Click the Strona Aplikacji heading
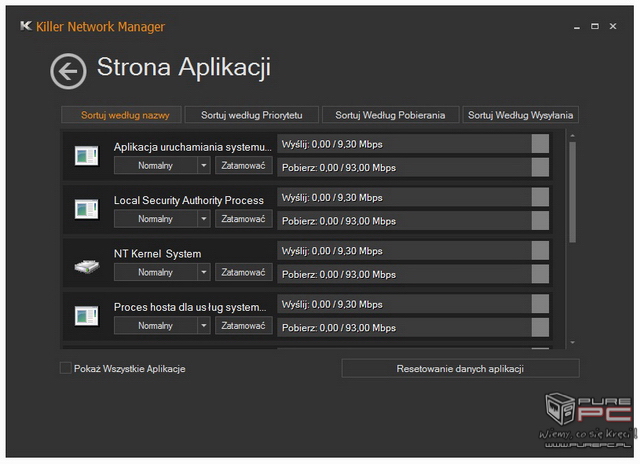The width and height of the screenshot is (640, 464). (184, 67)
